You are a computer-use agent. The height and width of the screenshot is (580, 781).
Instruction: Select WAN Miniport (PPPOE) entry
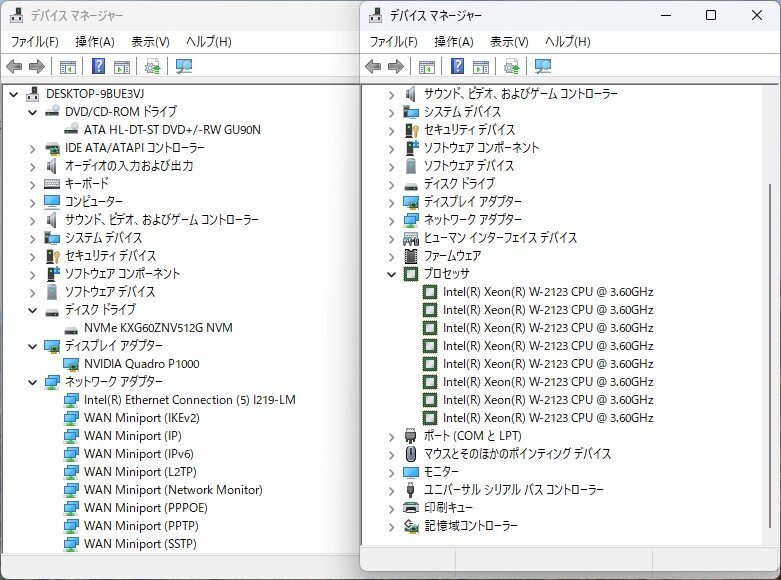[145, 507]
